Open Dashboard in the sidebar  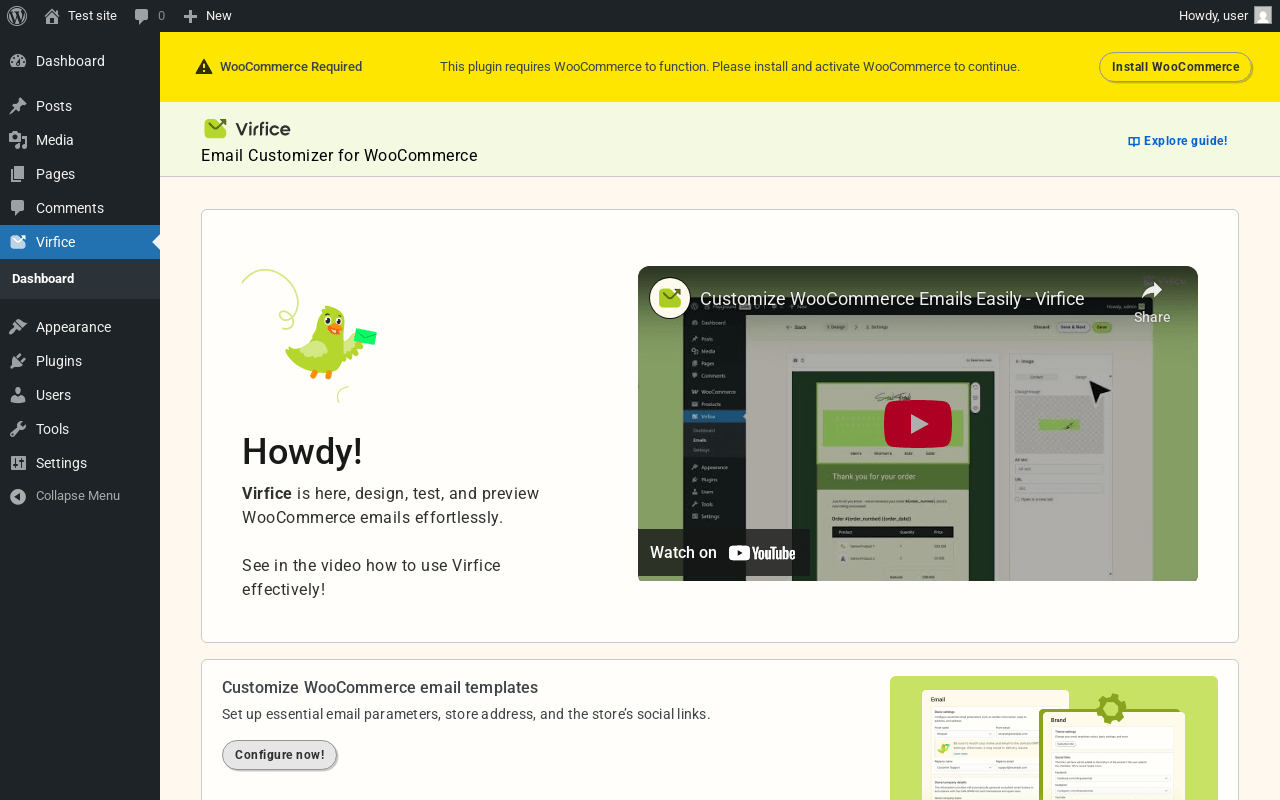pos(70,61)
